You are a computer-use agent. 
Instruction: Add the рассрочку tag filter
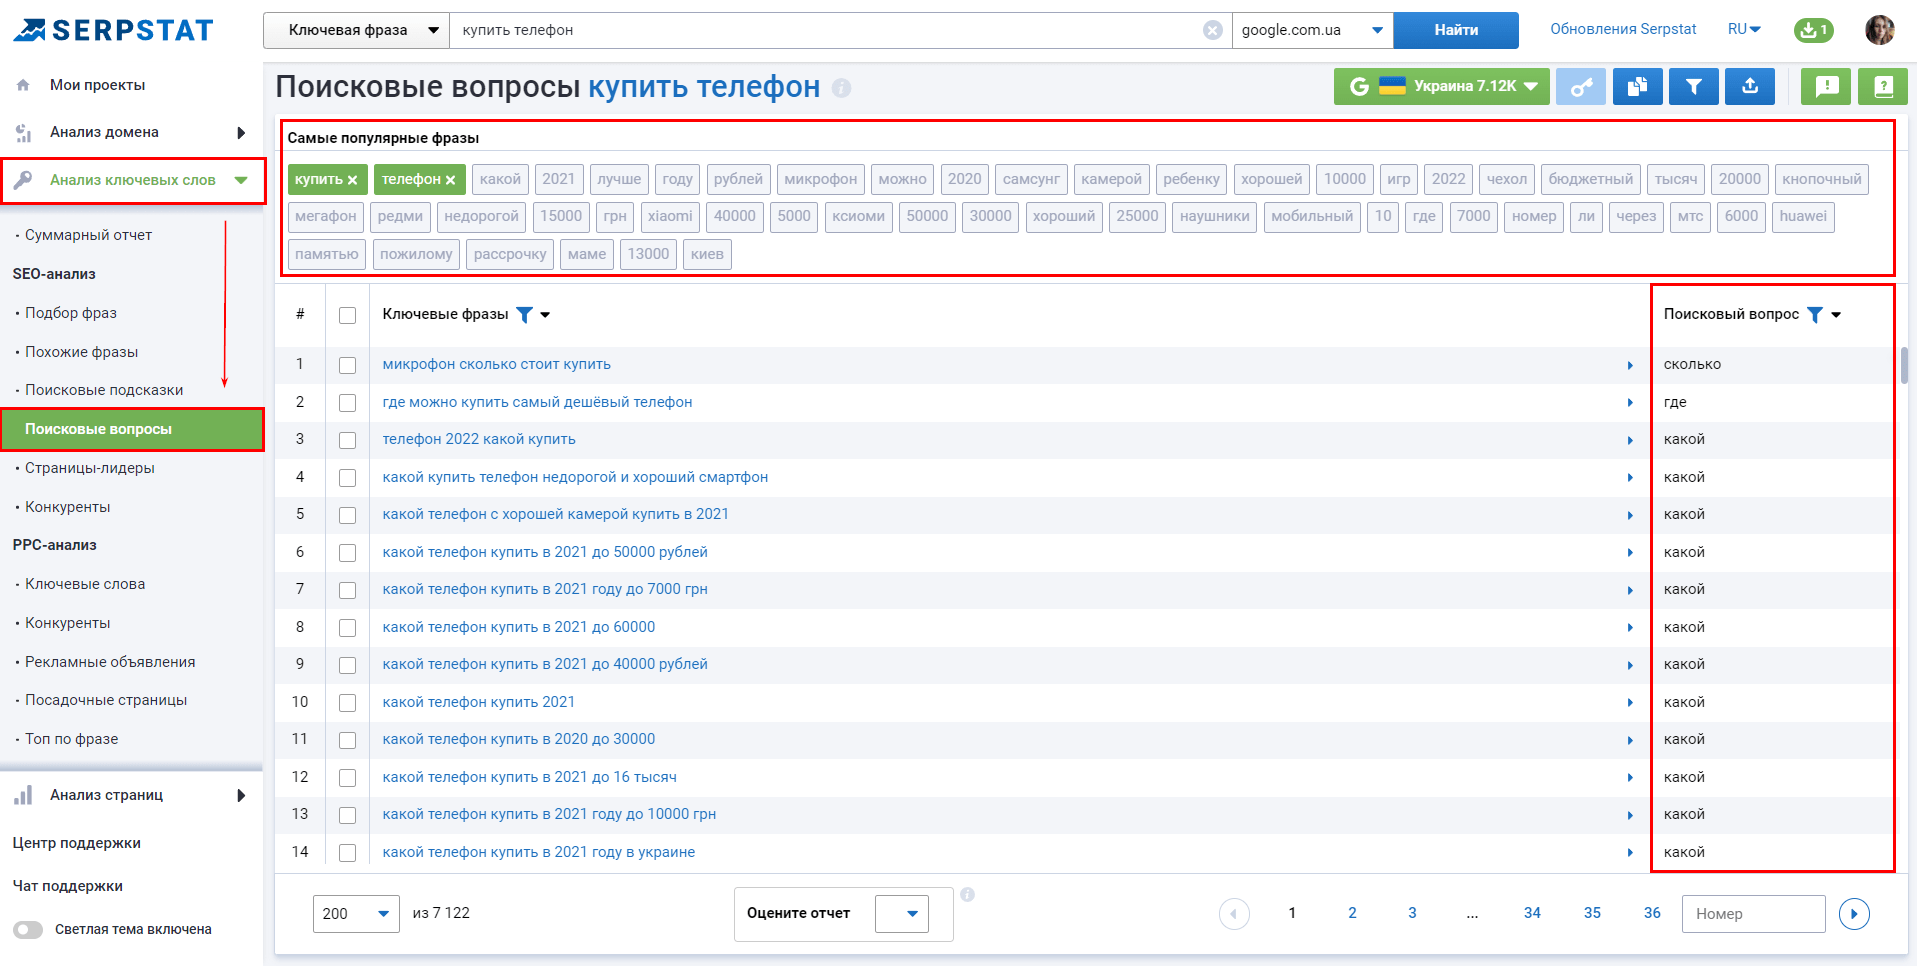pos(510,254)
